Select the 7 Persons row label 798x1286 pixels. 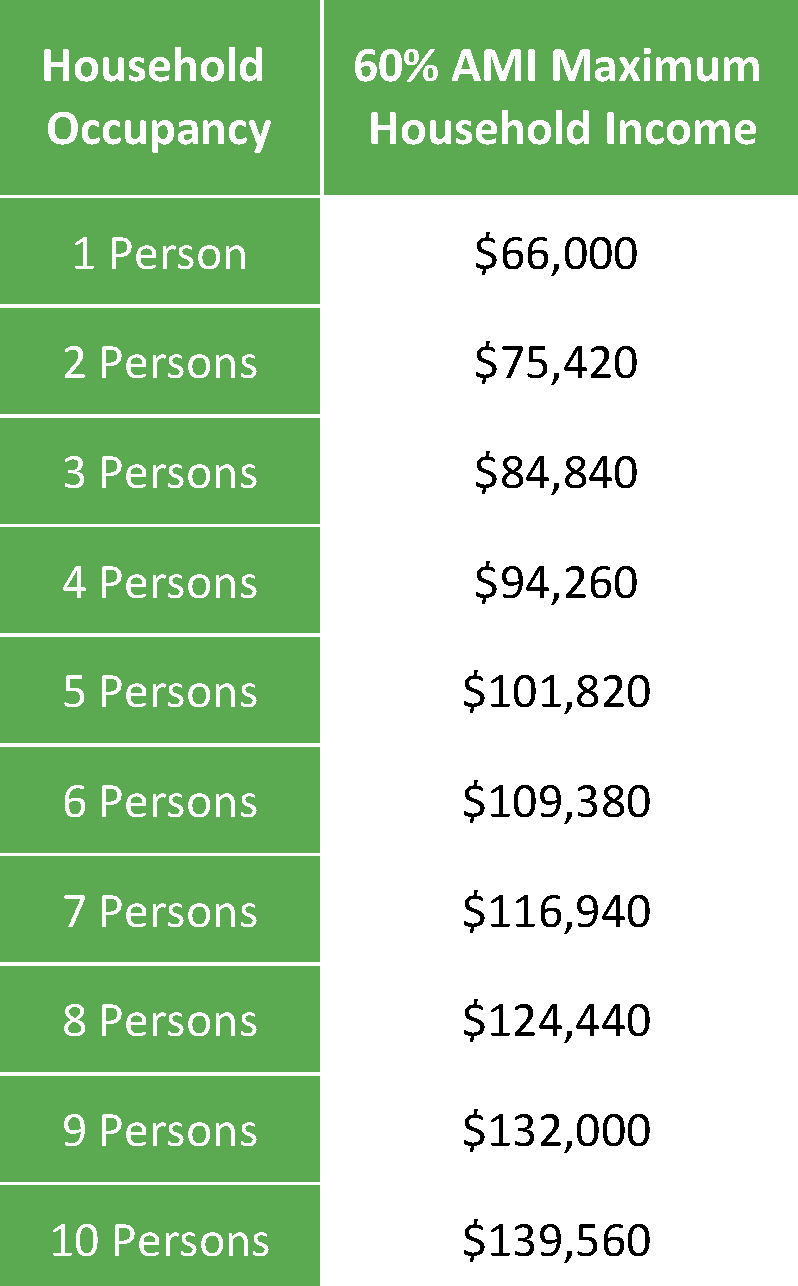(159, 912)
